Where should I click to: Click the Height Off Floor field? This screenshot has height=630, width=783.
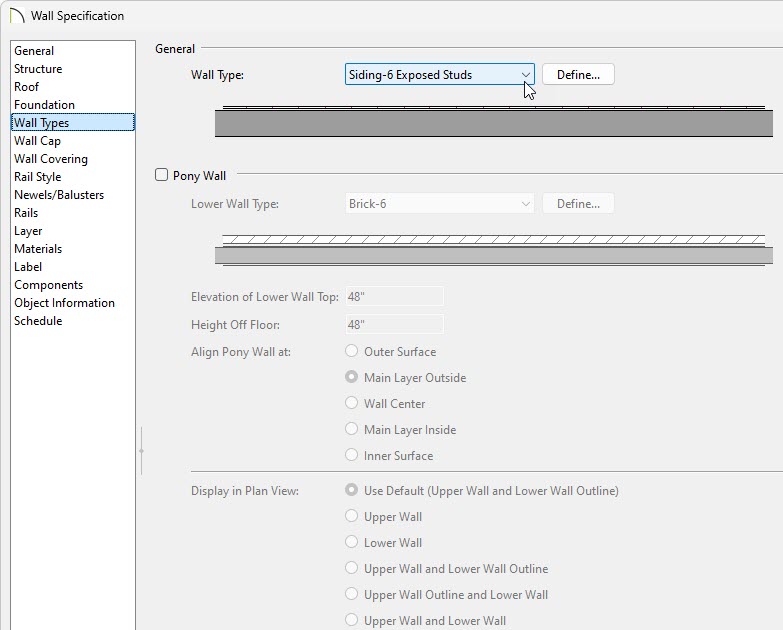click(x=394, y=324)
